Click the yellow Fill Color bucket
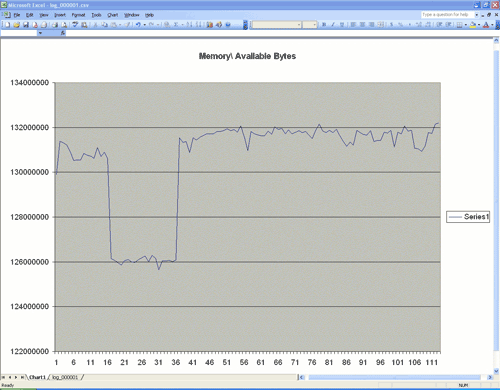The width and height of the screenshot is (500, 390). point(472,25)
